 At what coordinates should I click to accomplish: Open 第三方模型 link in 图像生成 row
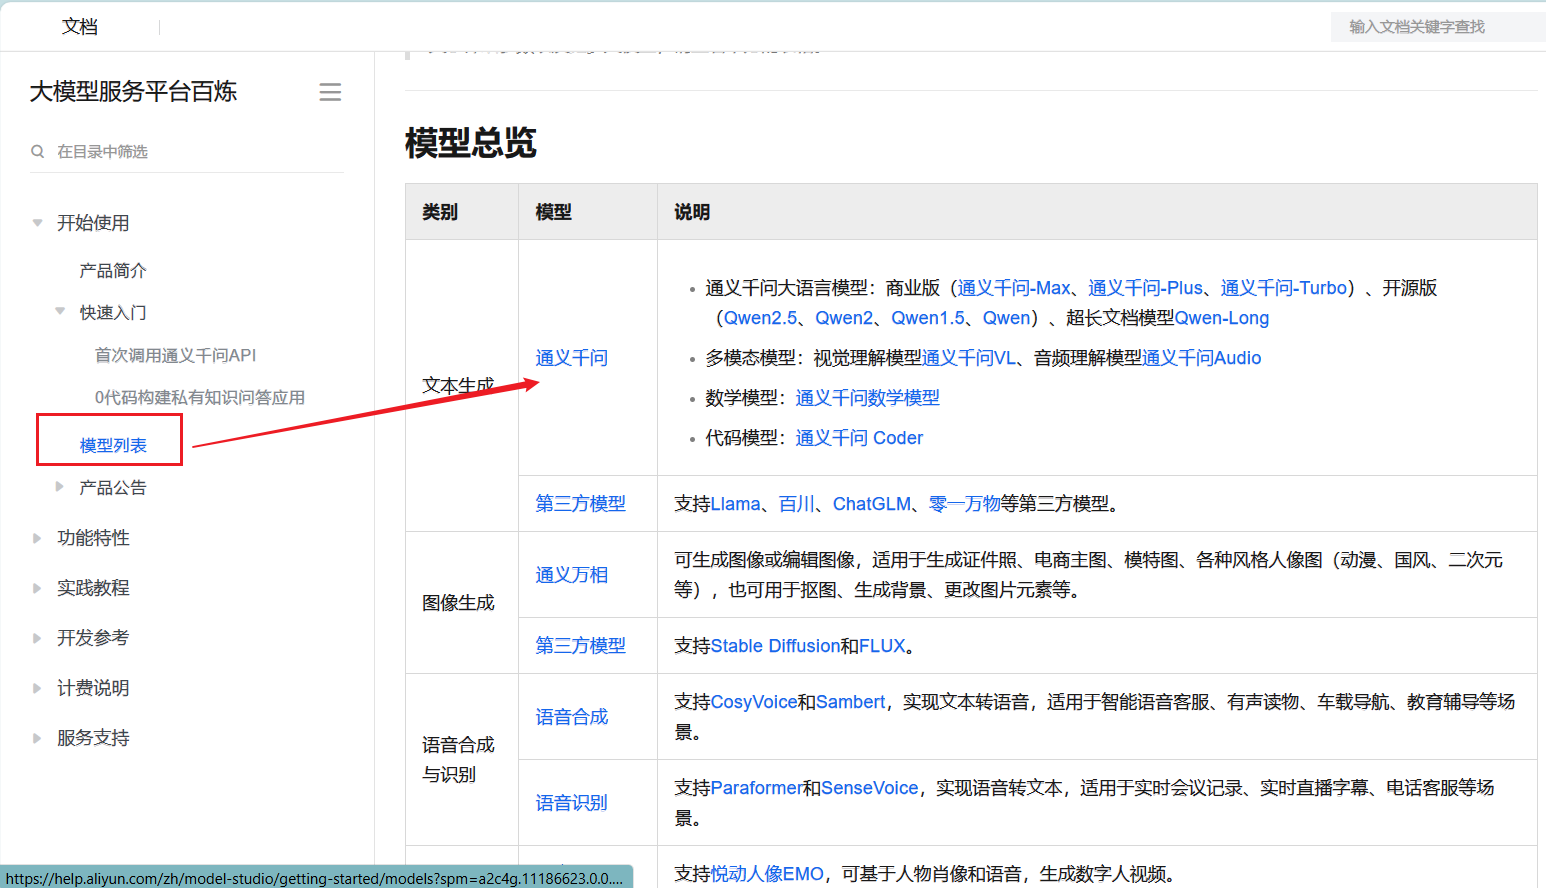[581, 646]
